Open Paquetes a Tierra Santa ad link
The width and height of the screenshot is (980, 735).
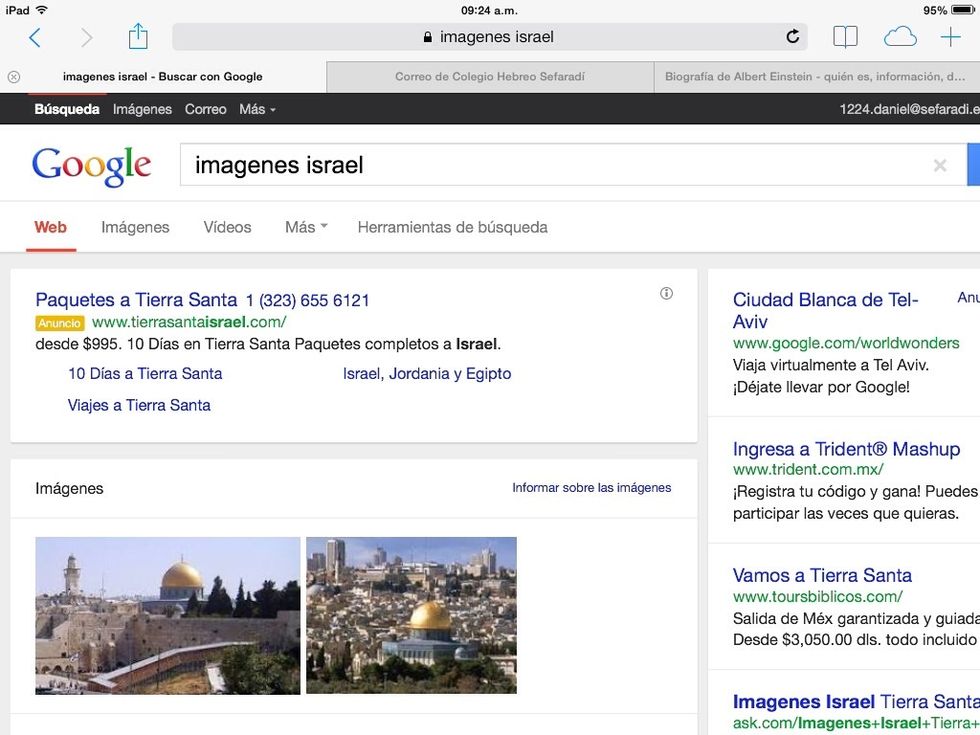136,300
